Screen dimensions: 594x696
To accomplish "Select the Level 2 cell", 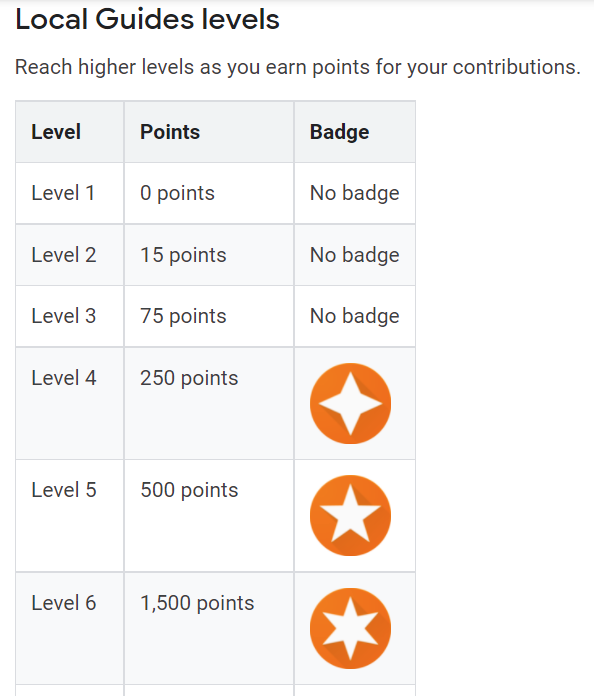I will point(70,255).
